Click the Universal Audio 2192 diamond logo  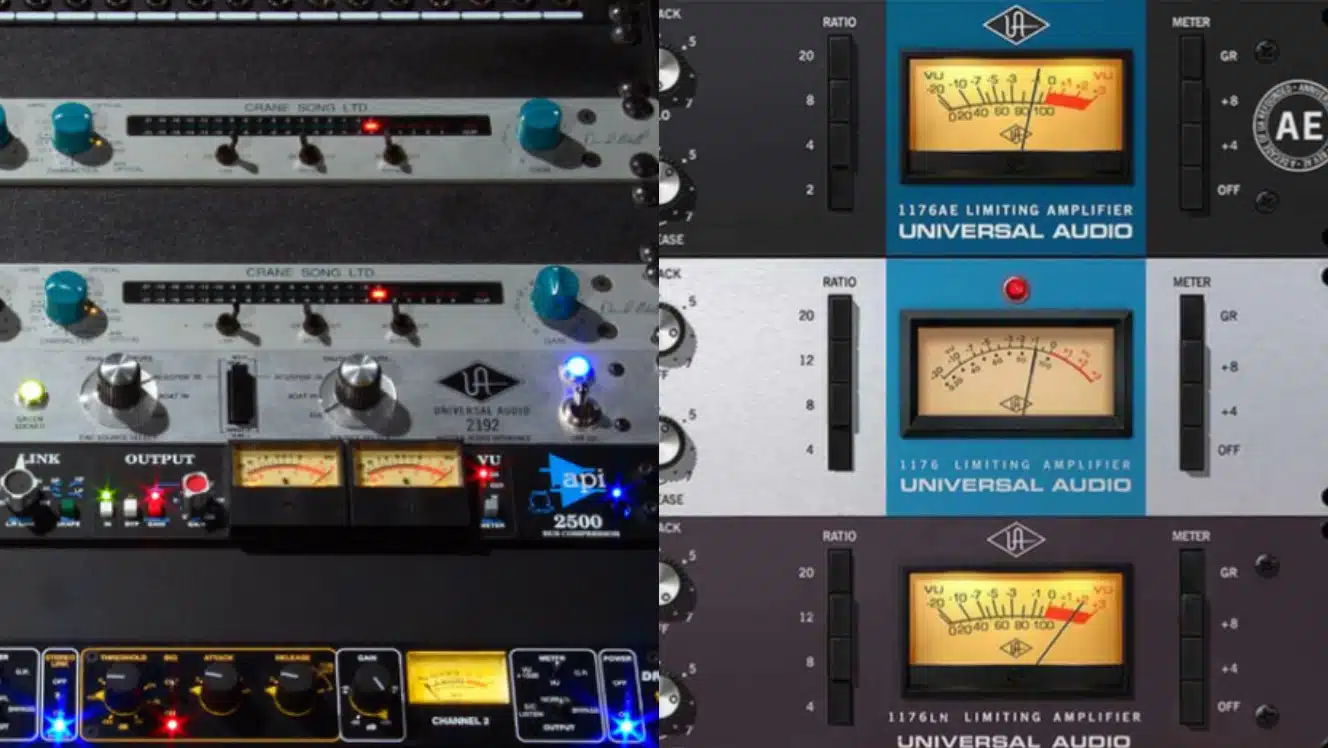(x=480, y=382)
